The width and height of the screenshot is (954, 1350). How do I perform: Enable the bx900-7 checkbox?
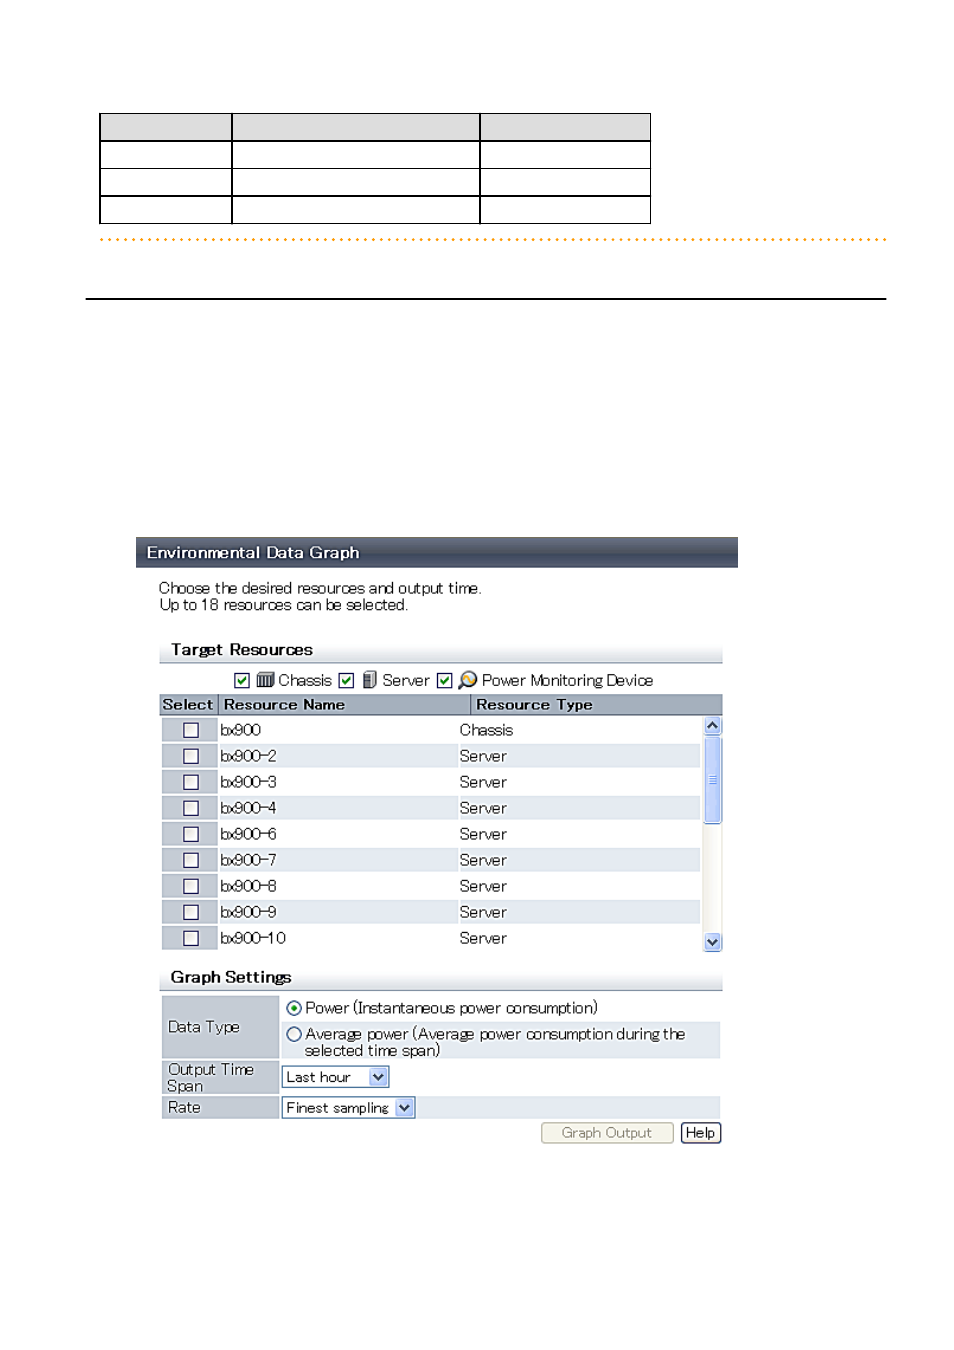point(191,860)
